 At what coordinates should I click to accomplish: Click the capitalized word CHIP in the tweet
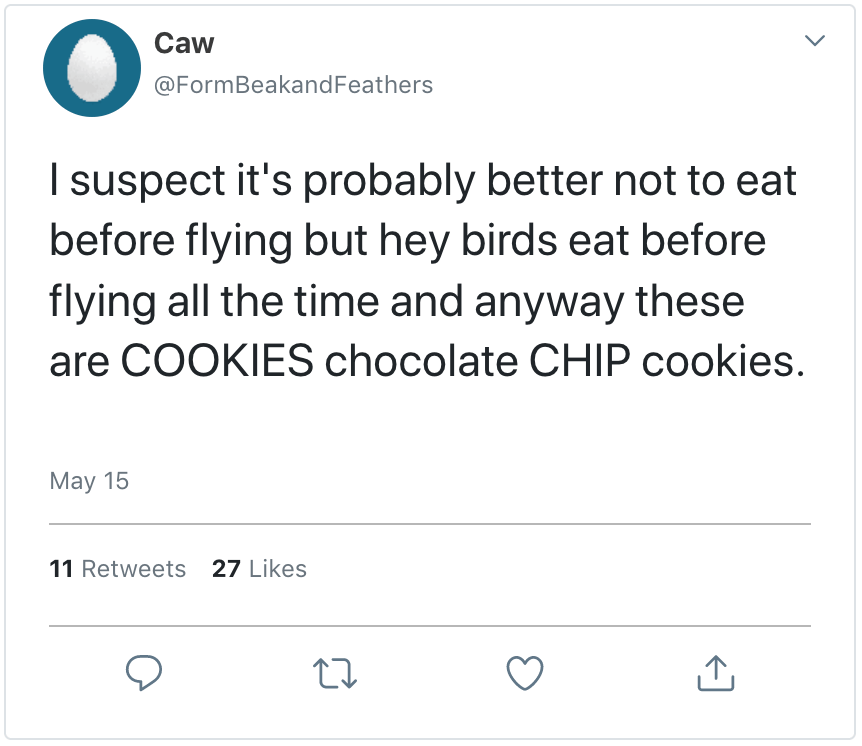point(580,361)
